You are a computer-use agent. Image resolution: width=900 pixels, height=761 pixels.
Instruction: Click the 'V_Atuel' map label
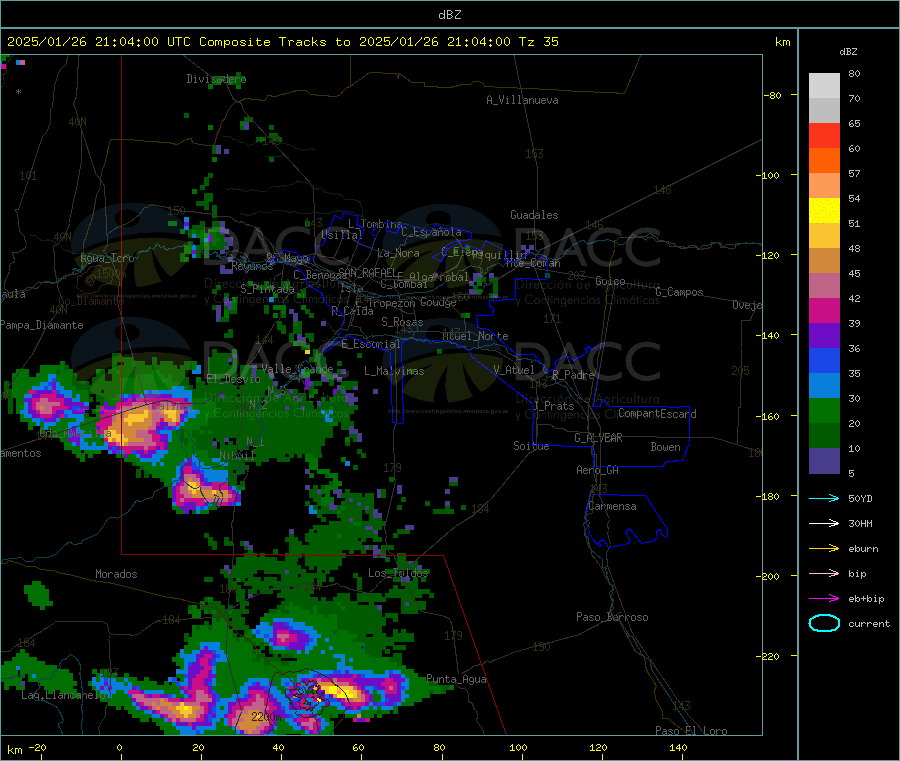(514, 370)
